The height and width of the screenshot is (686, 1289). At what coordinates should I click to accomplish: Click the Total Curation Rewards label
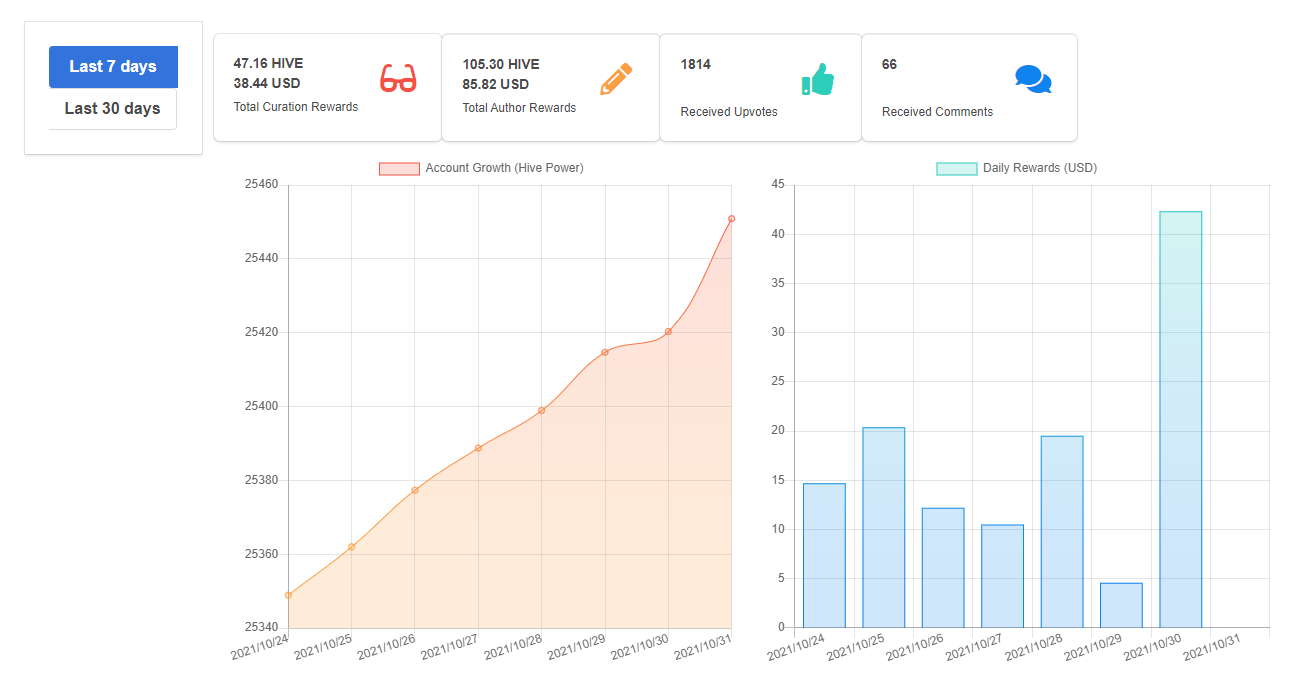tap(296, 107)
